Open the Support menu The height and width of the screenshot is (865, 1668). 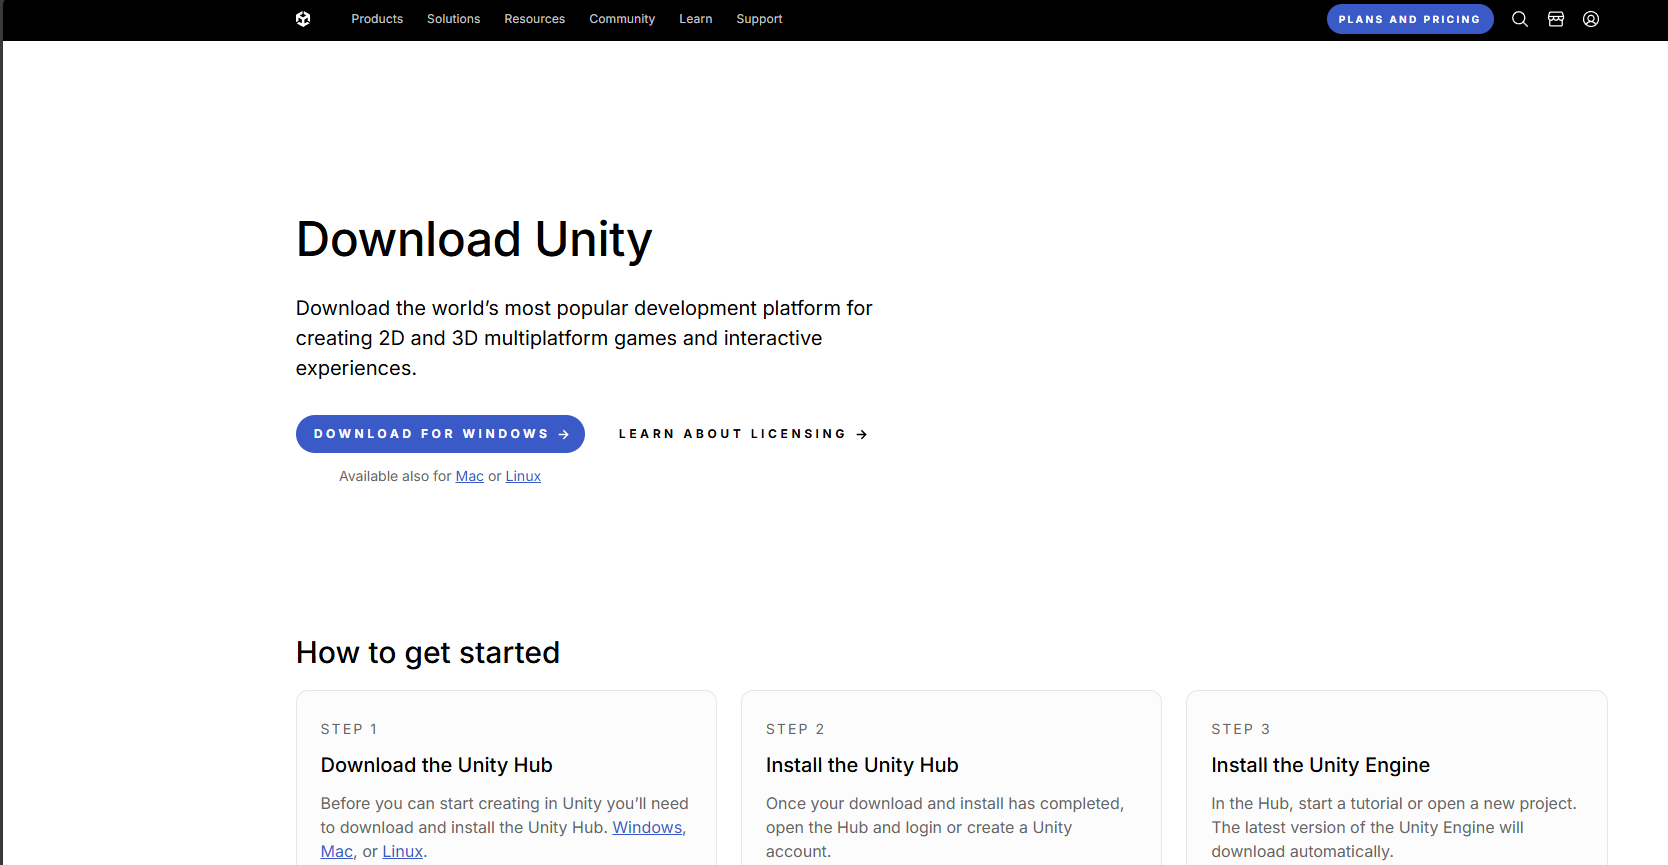click(759, 19)
